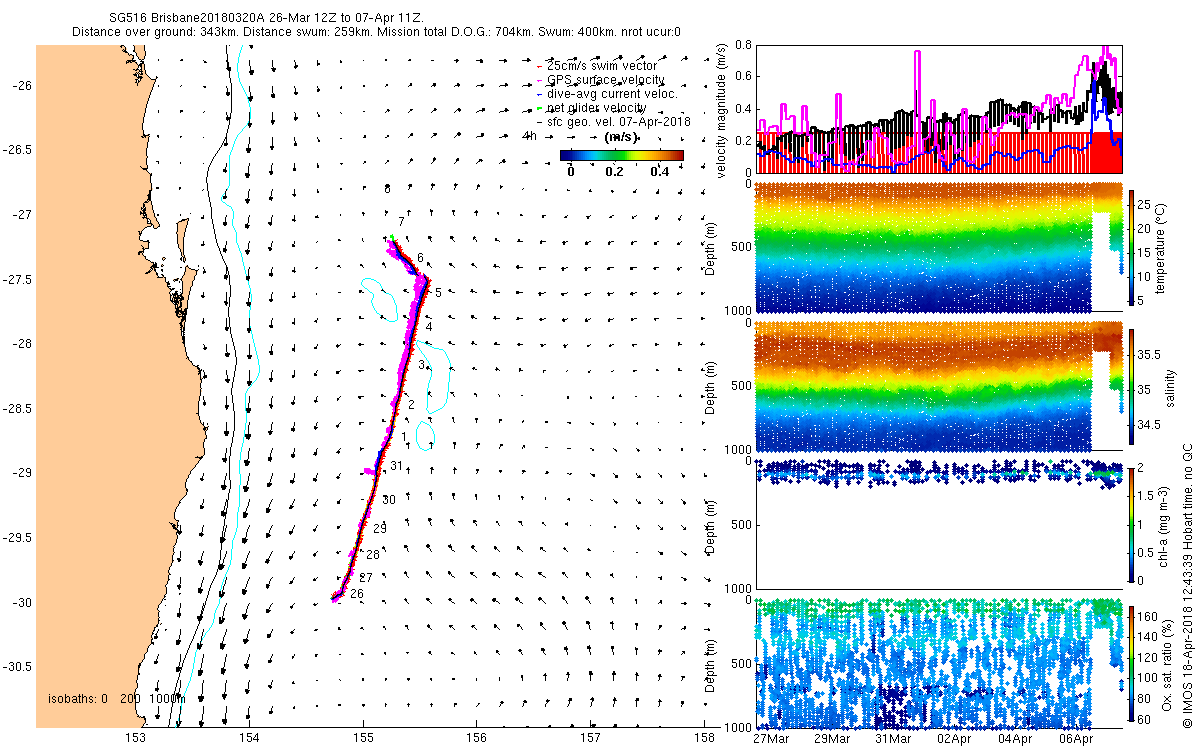Click glider track waypoint labeled 31
The image size is (1200, 750).
click(x=396, y=467)
